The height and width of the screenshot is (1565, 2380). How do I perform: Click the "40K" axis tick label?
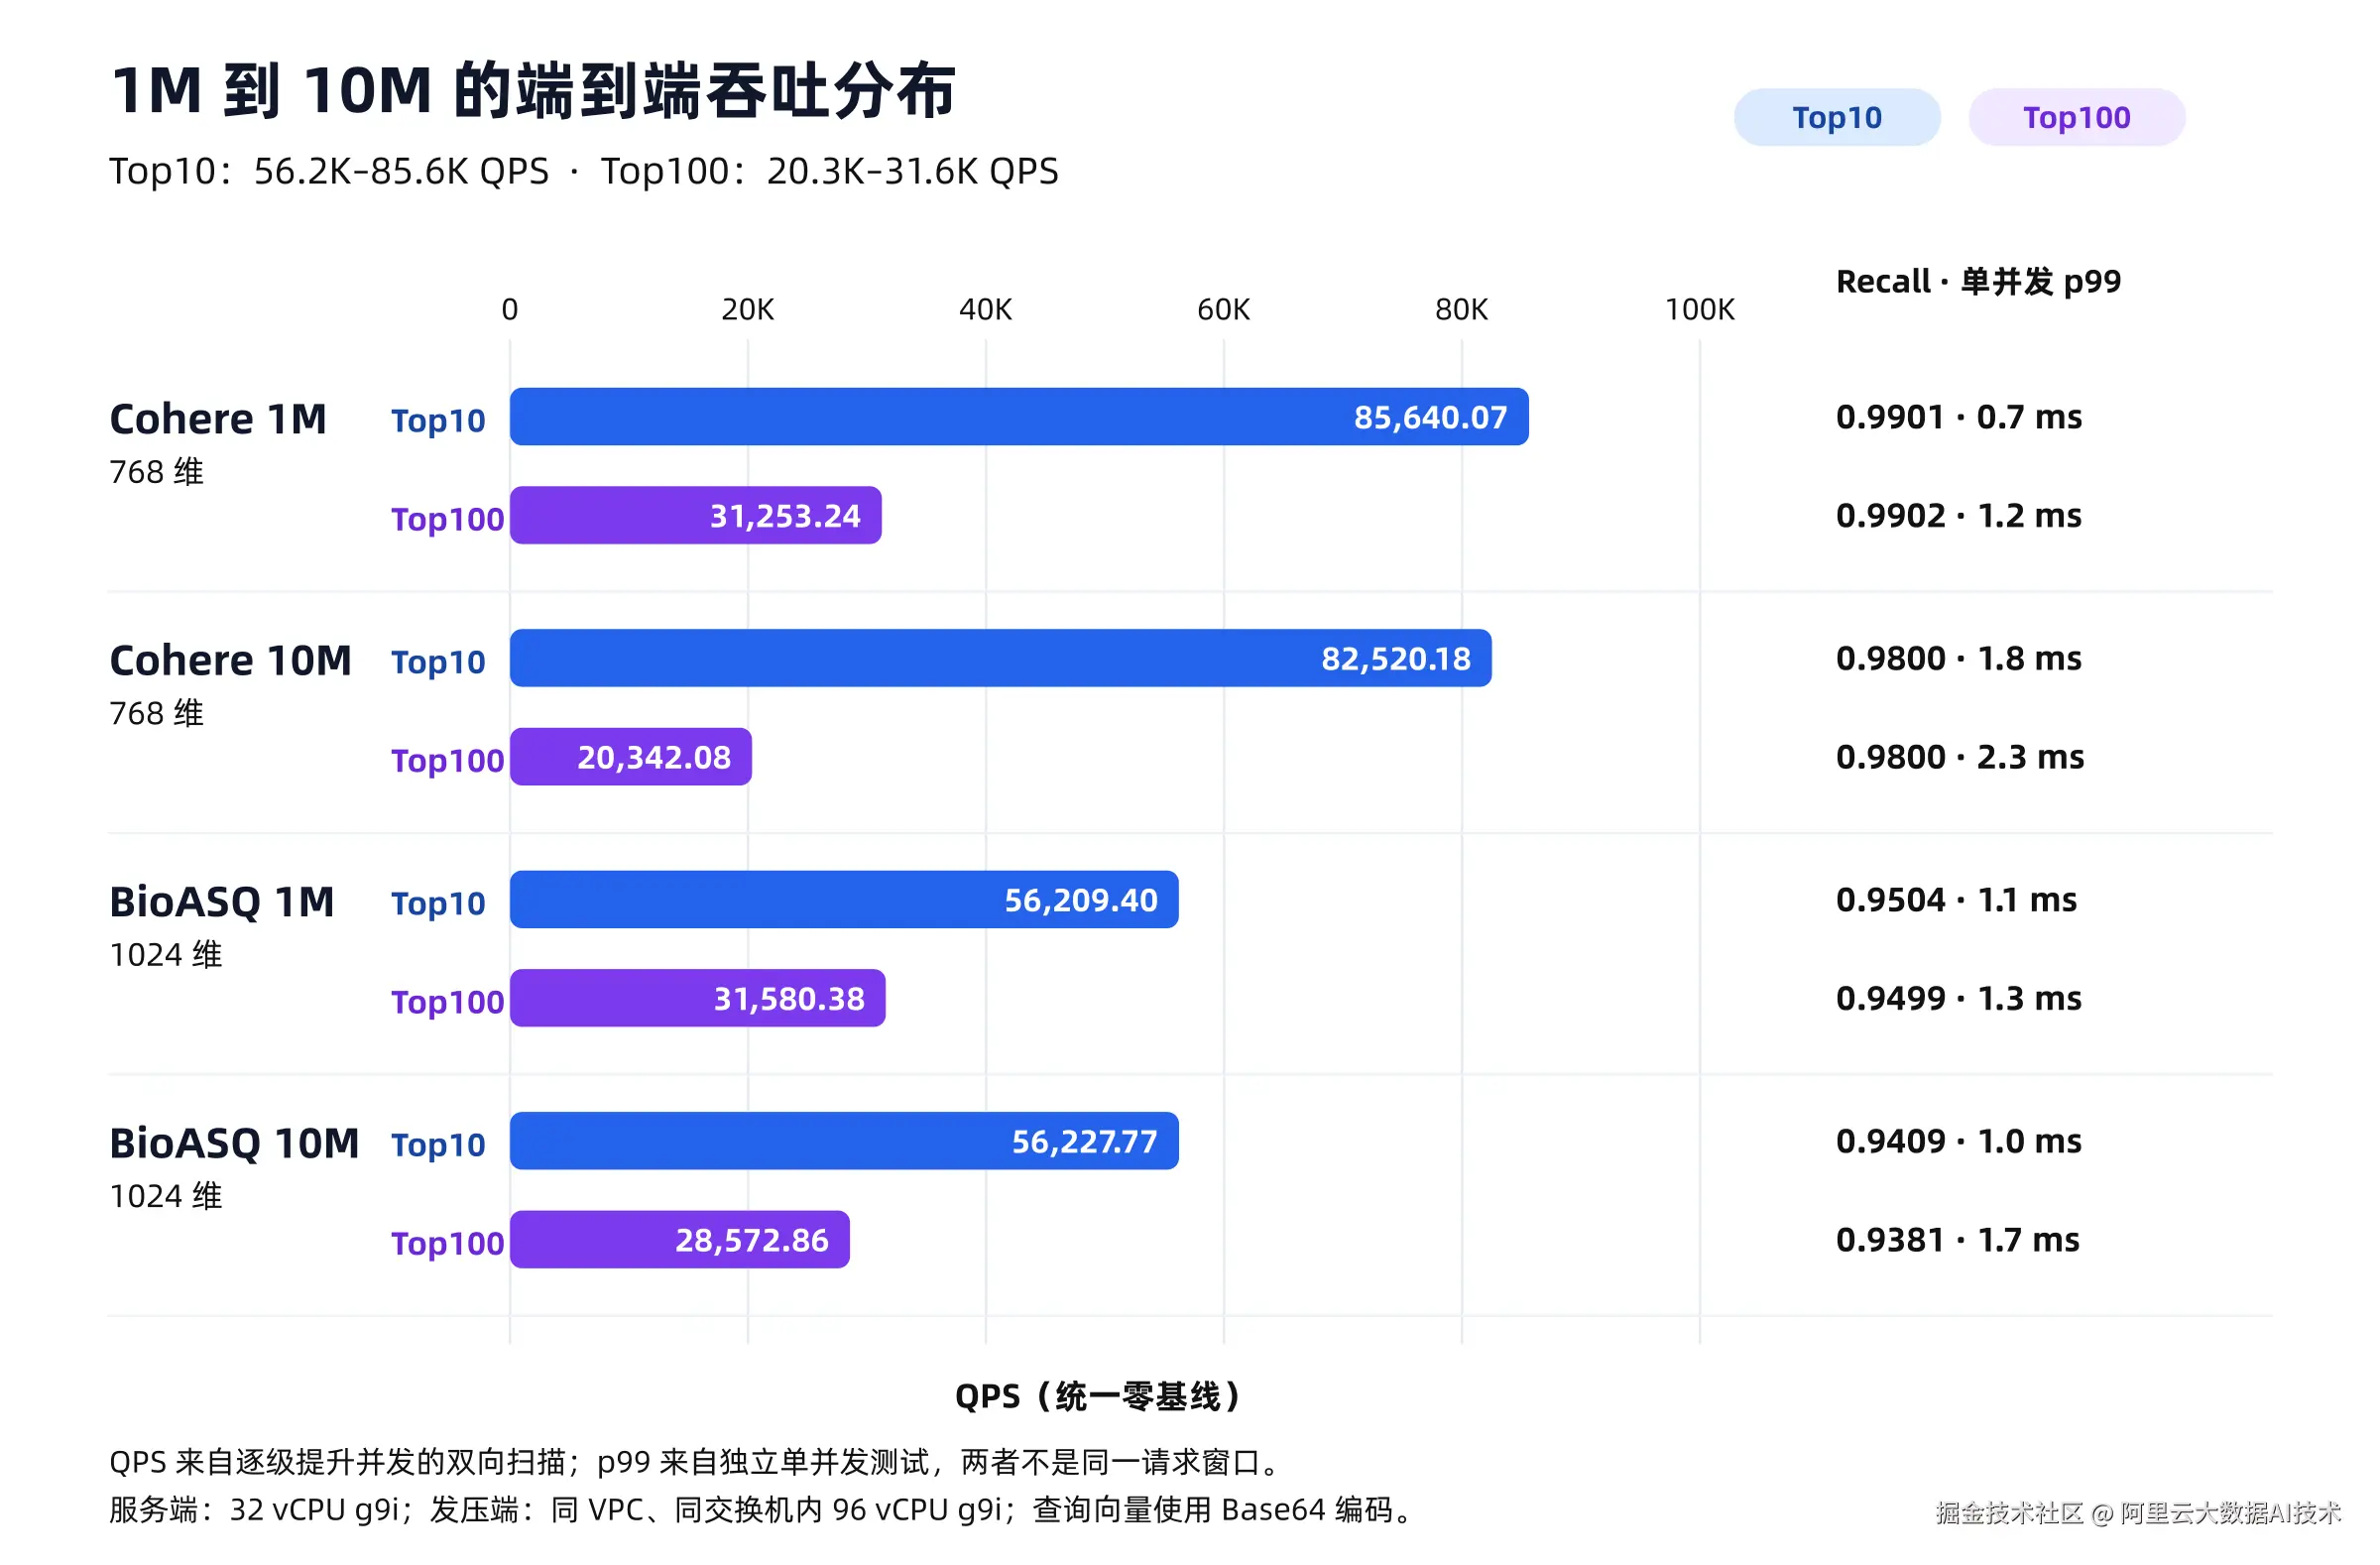[x=986, y=310]
